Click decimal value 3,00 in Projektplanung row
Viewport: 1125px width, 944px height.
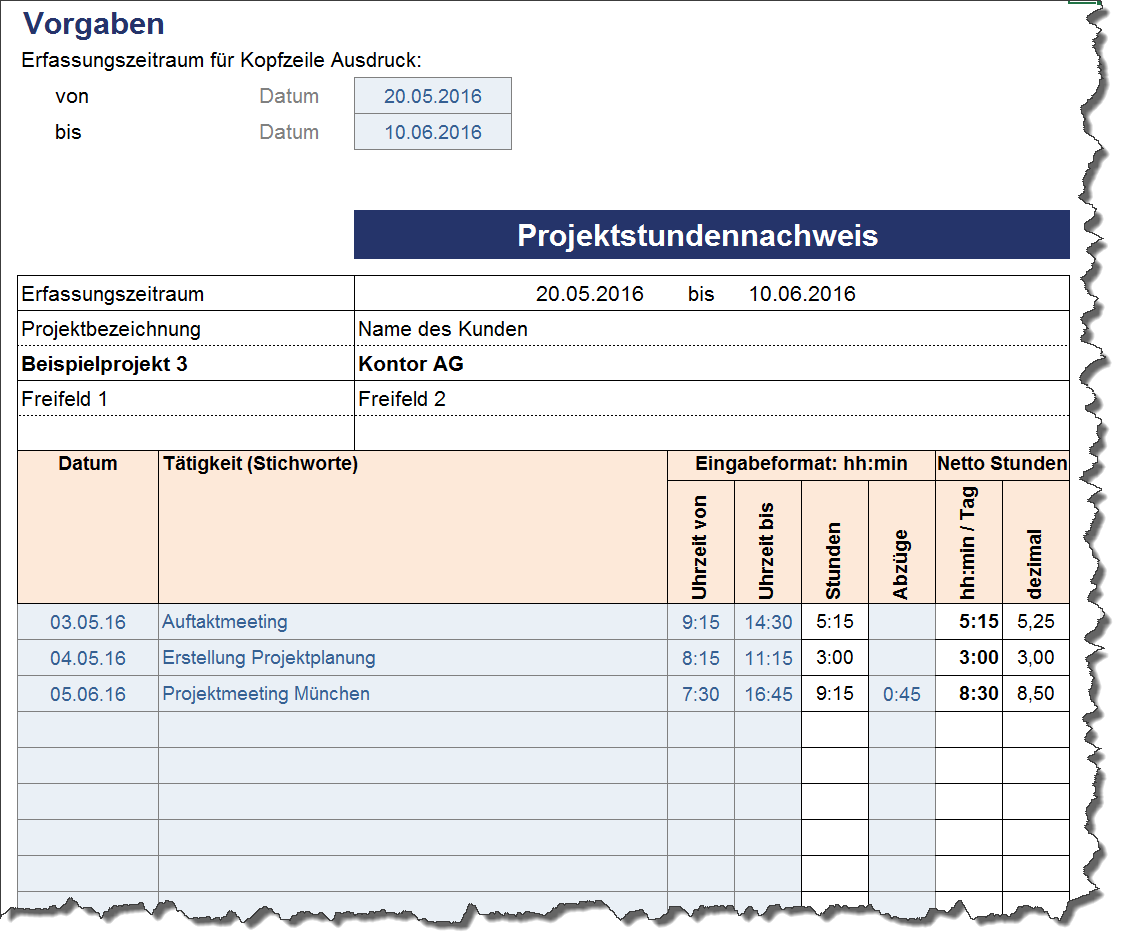(x=1036, y=657)
